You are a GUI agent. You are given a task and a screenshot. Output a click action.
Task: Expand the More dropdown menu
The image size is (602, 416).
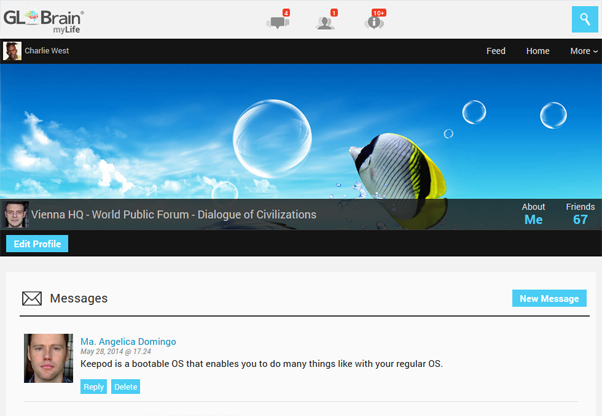click(584, 51)
